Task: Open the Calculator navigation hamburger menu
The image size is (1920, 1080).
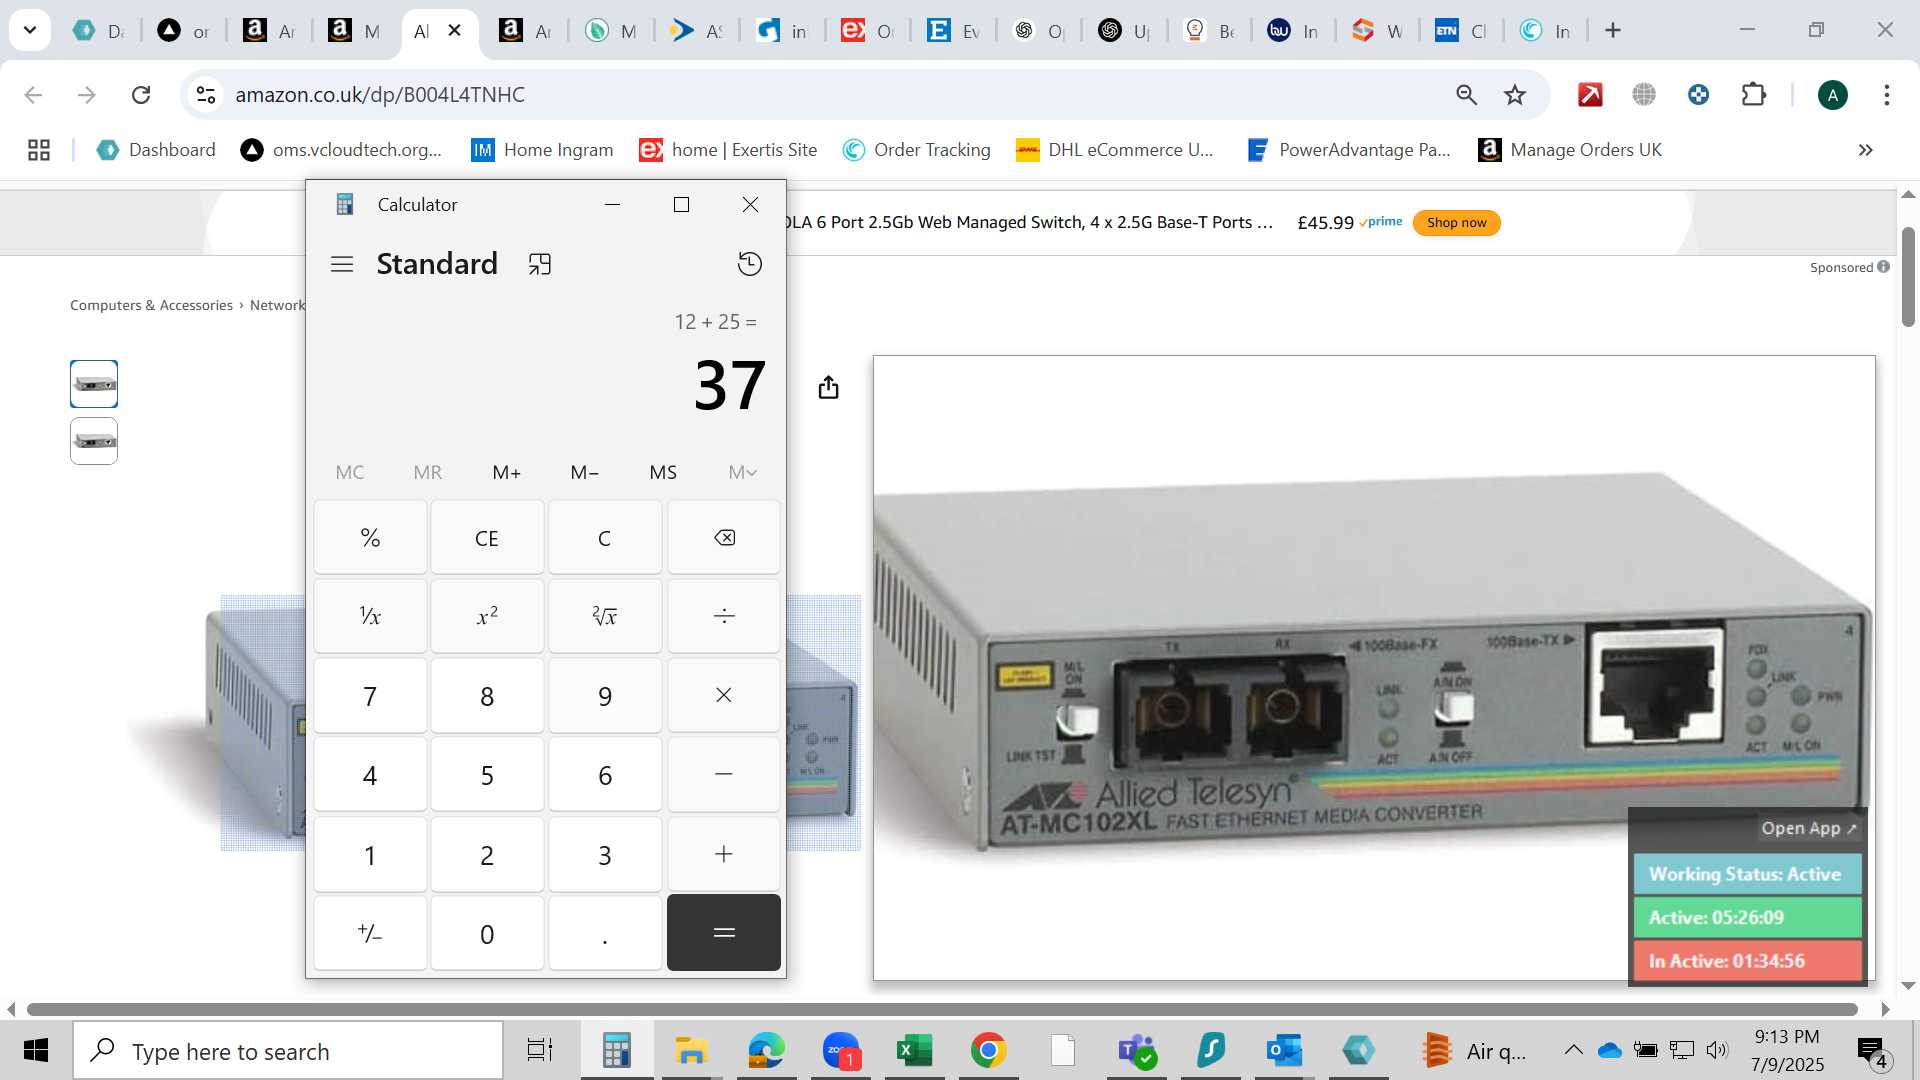Action: [342, 264]
